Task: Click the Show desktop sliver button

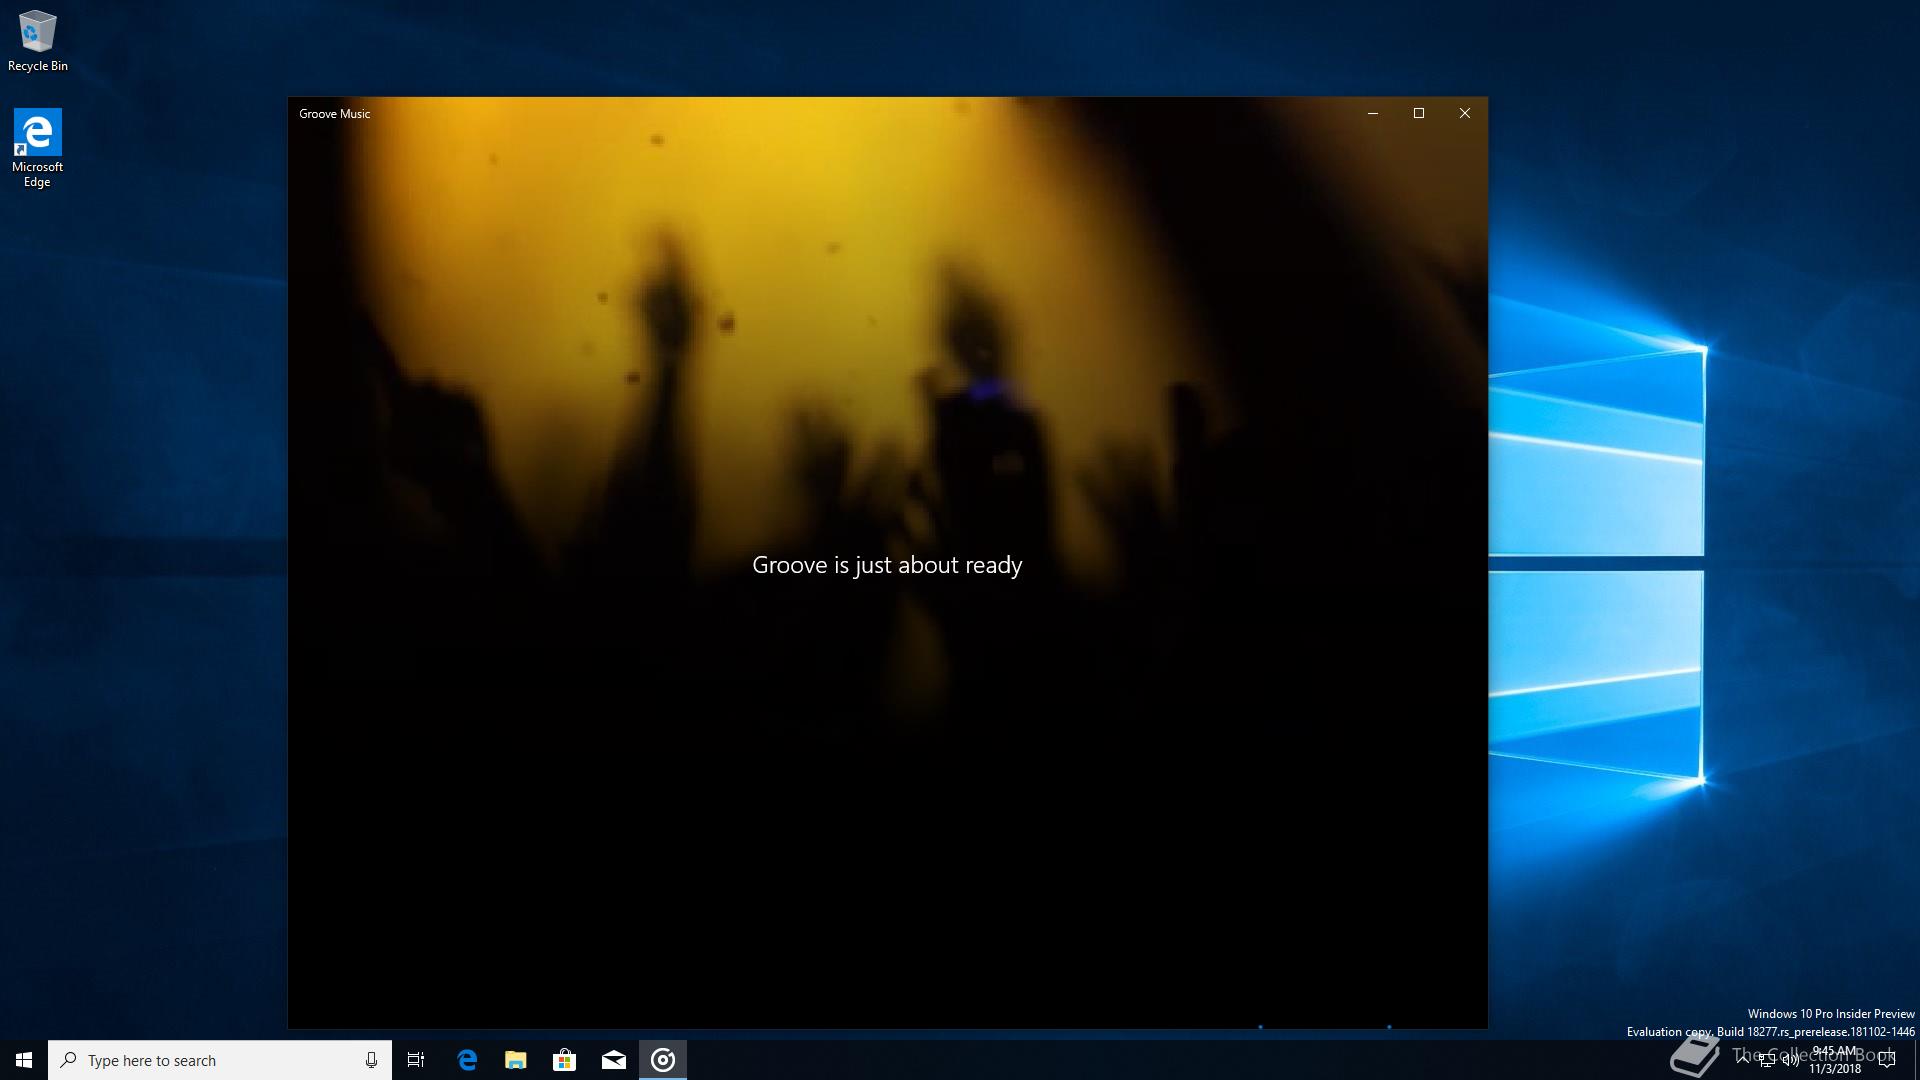Action: tap(1916, 1060)
